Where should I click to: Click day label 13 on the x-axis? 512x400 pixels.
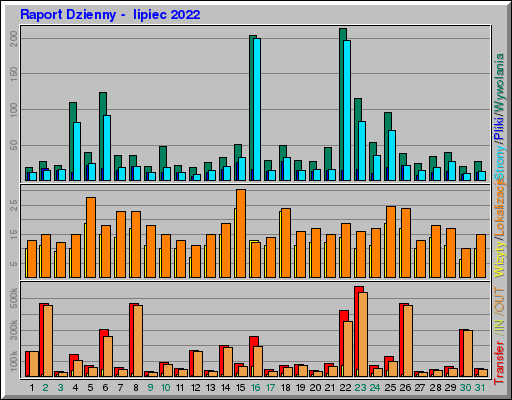click(x=210, y=388)
